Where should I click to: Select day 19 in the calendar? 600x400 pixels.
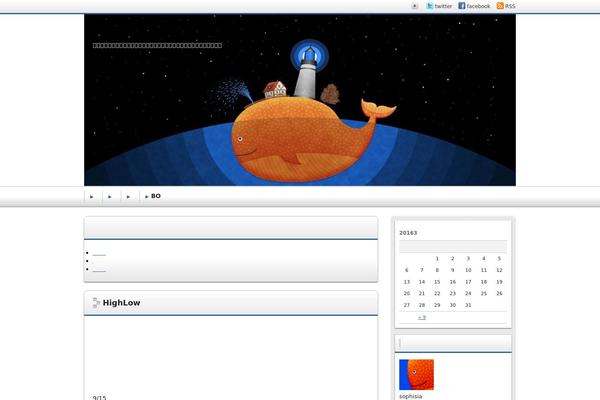[x=499, y=282]
